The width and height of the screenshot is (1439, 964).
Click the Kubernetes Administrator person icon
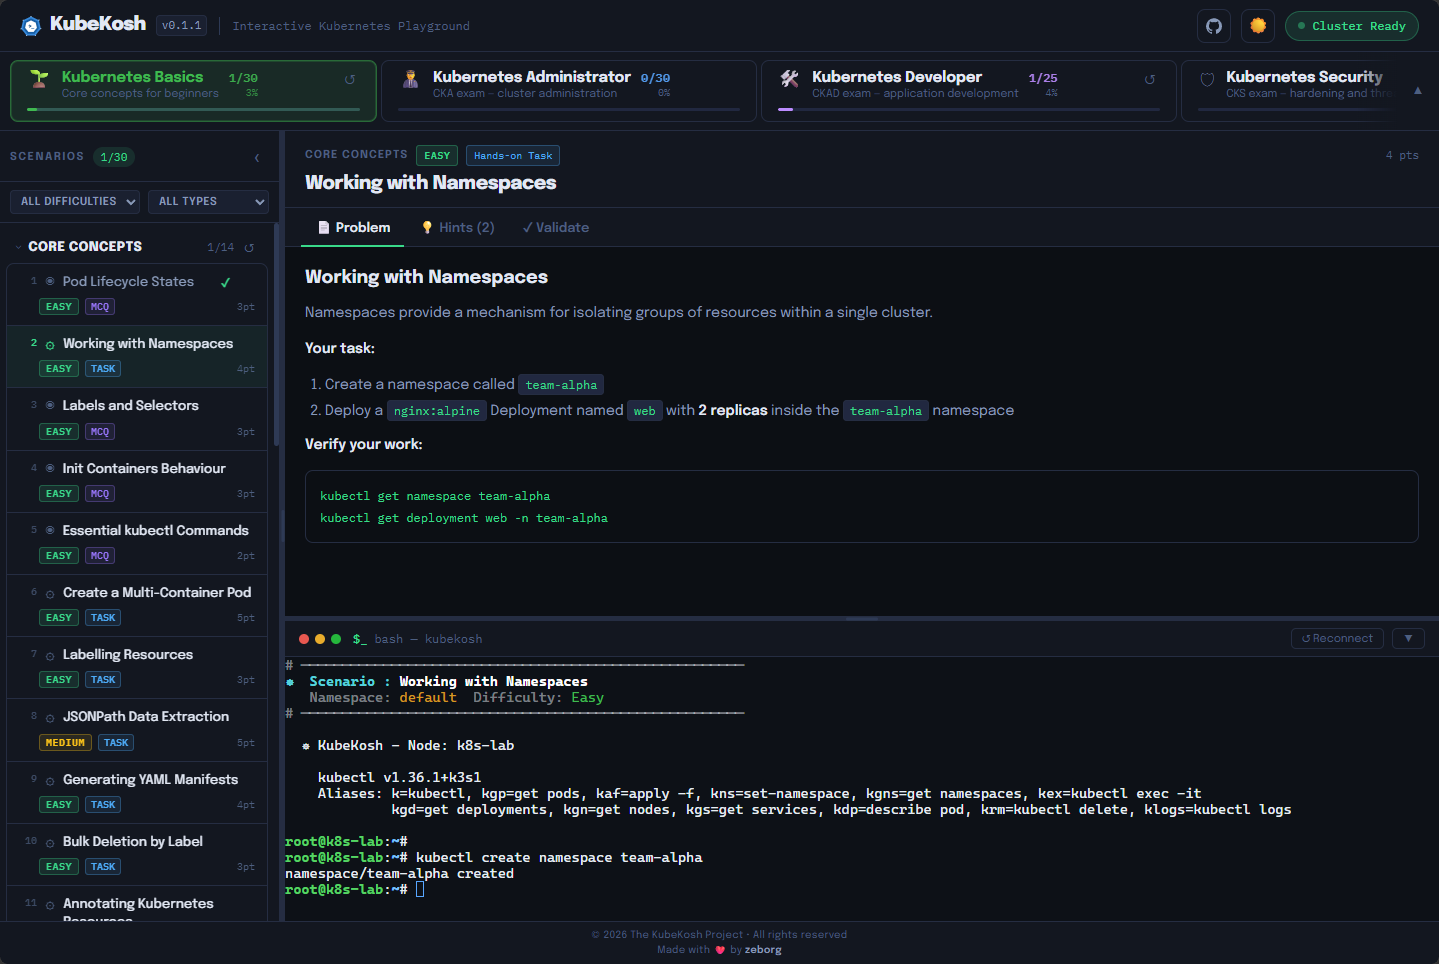point(410,79)
